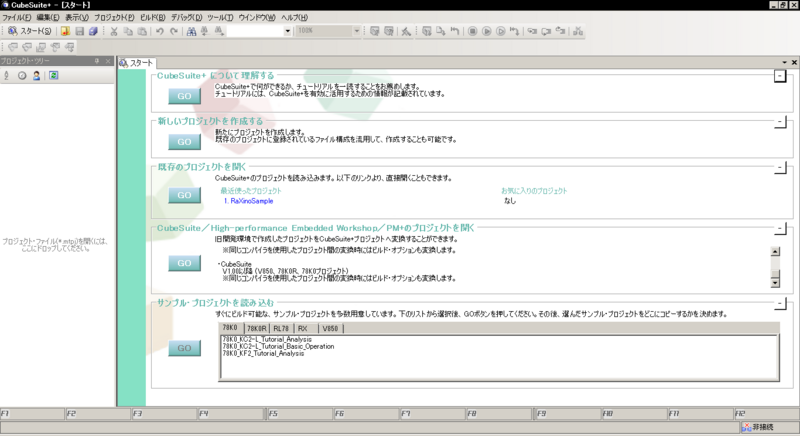
Task: Click the clock icon in project tree toolbar
Action: click(x=22, y=75)
